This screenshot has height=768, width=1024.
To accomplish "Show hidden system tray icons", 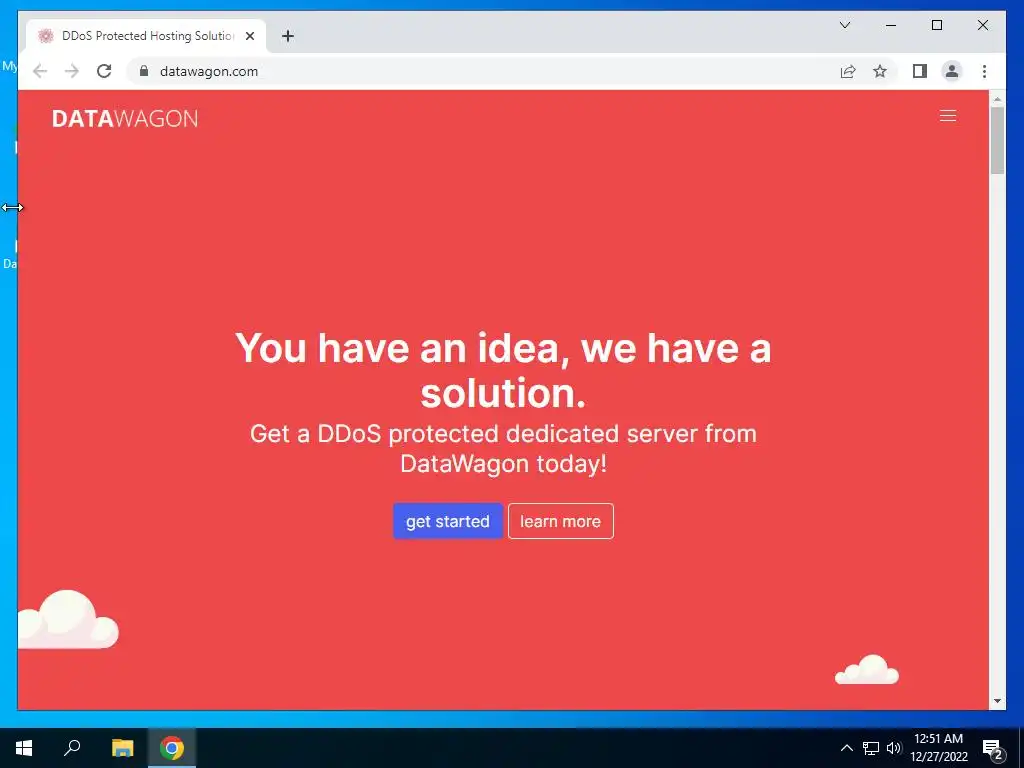I will pos(846,748).
